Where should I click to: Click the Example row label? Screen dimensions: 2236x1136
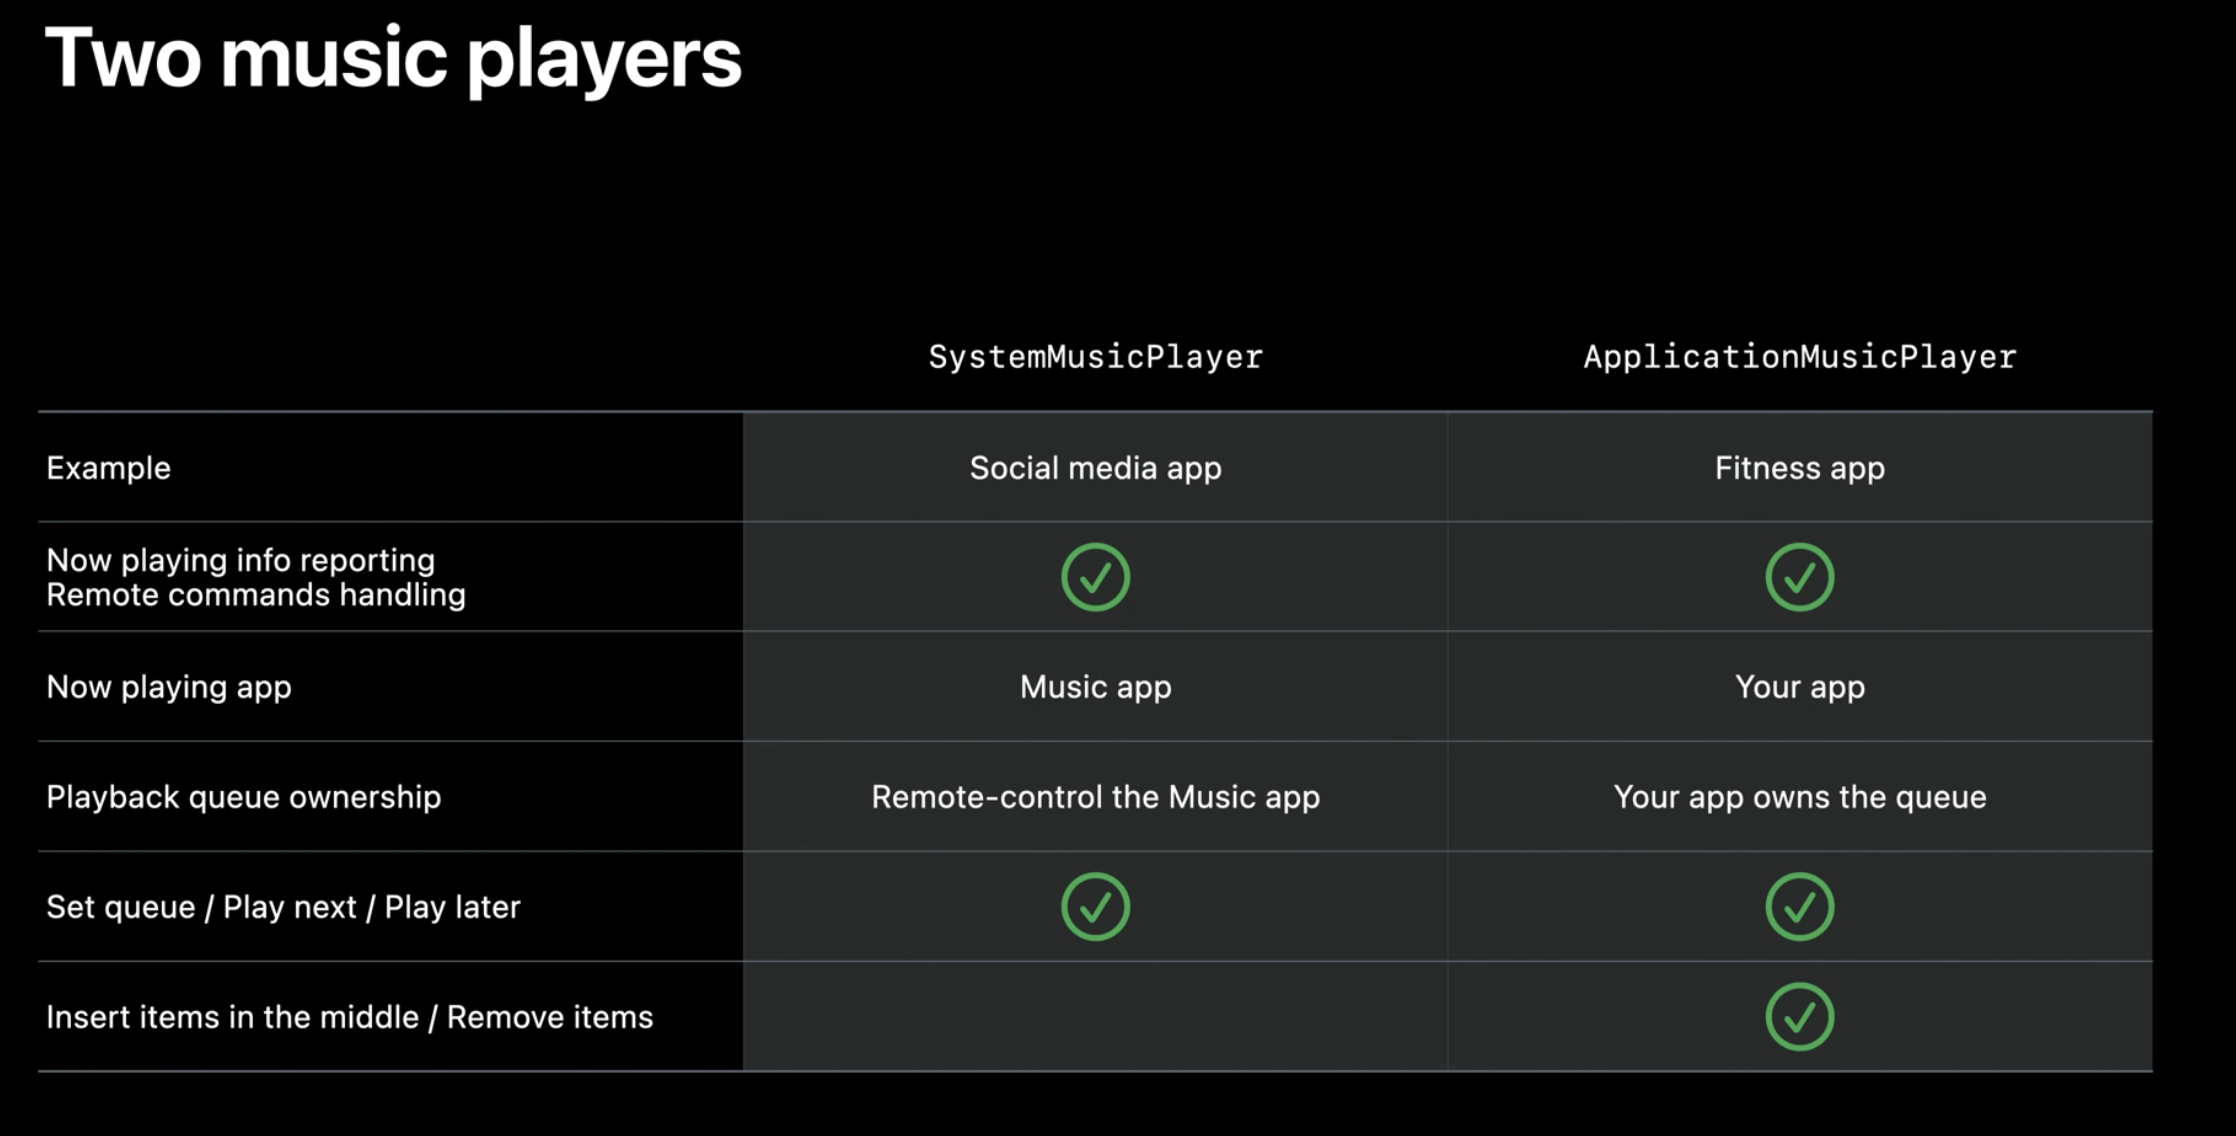(x=108, y=468)
